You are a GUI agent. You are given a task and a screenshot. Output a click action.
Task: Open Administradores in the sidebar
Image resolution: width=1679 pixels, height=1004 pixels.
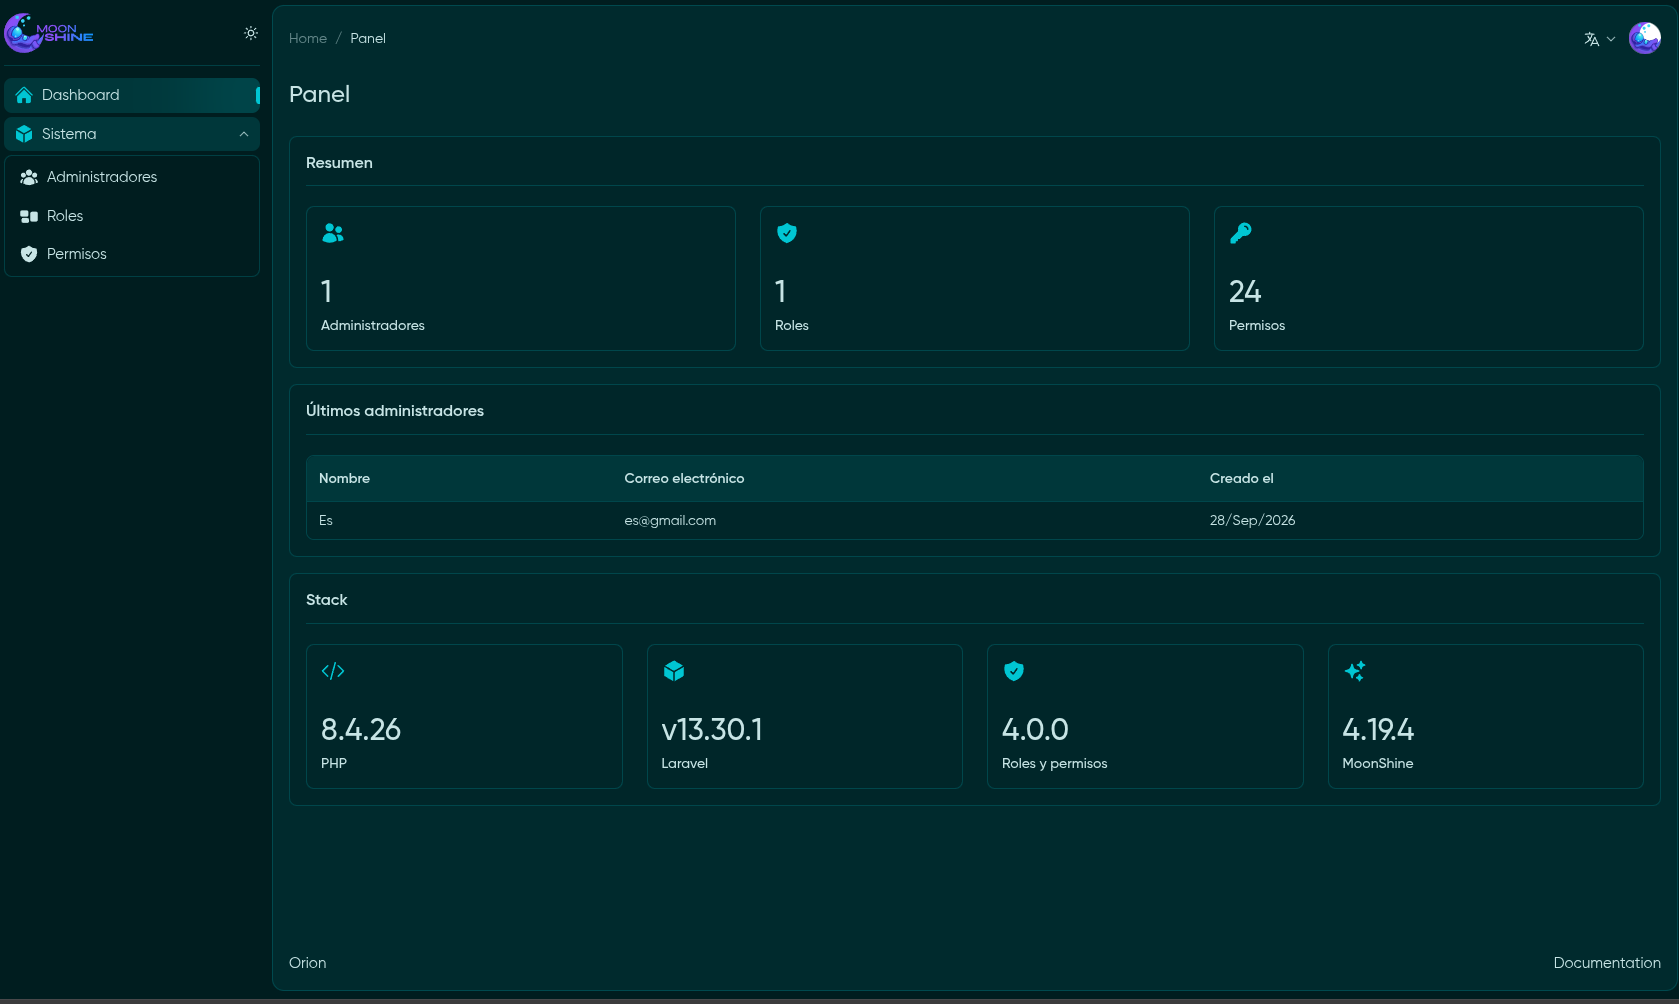(x=132, y=177)
